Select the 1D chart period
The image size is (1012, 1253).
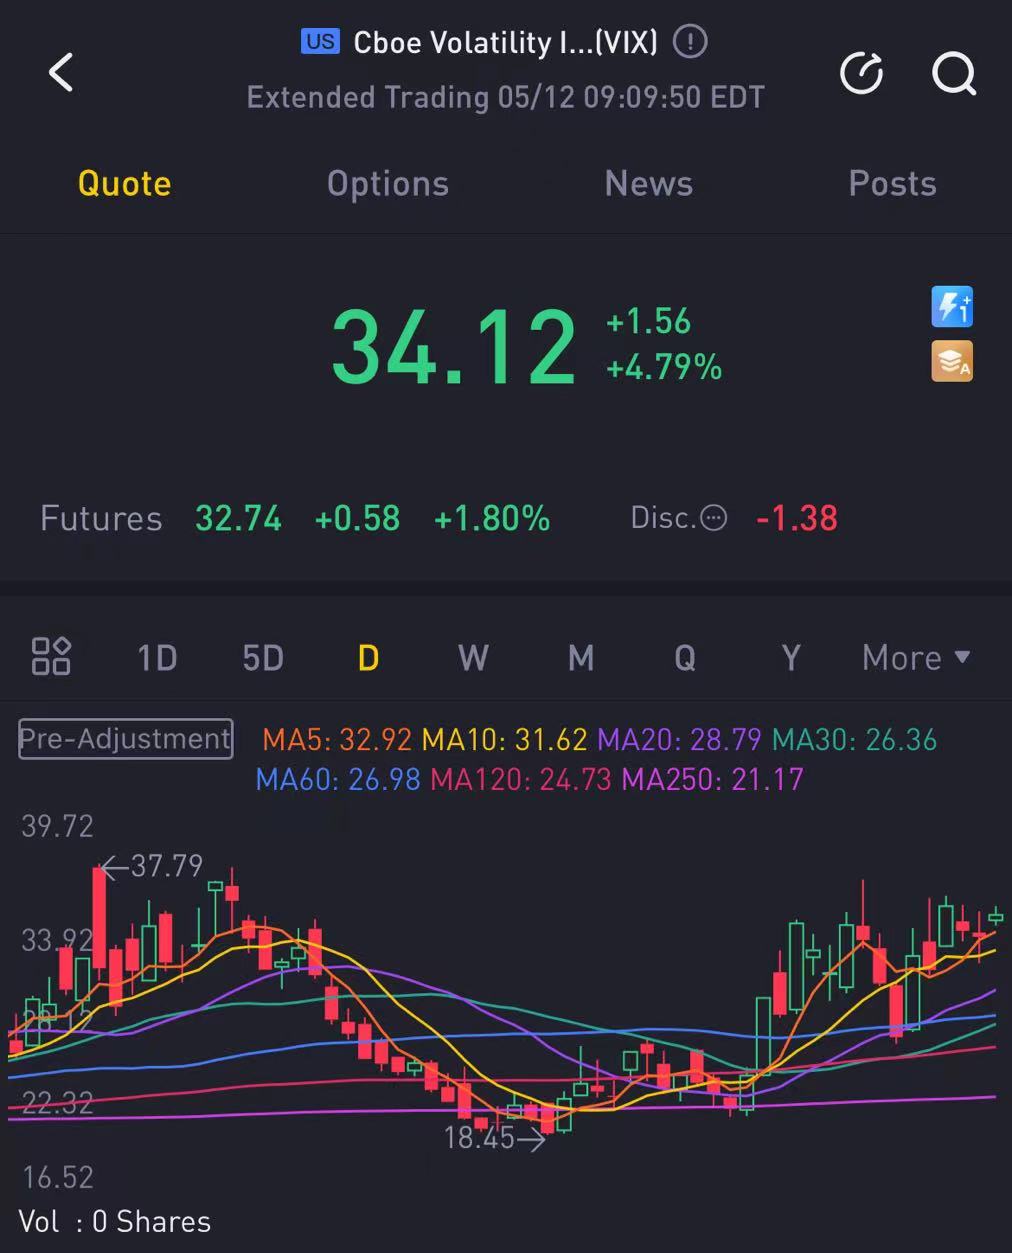157,658
